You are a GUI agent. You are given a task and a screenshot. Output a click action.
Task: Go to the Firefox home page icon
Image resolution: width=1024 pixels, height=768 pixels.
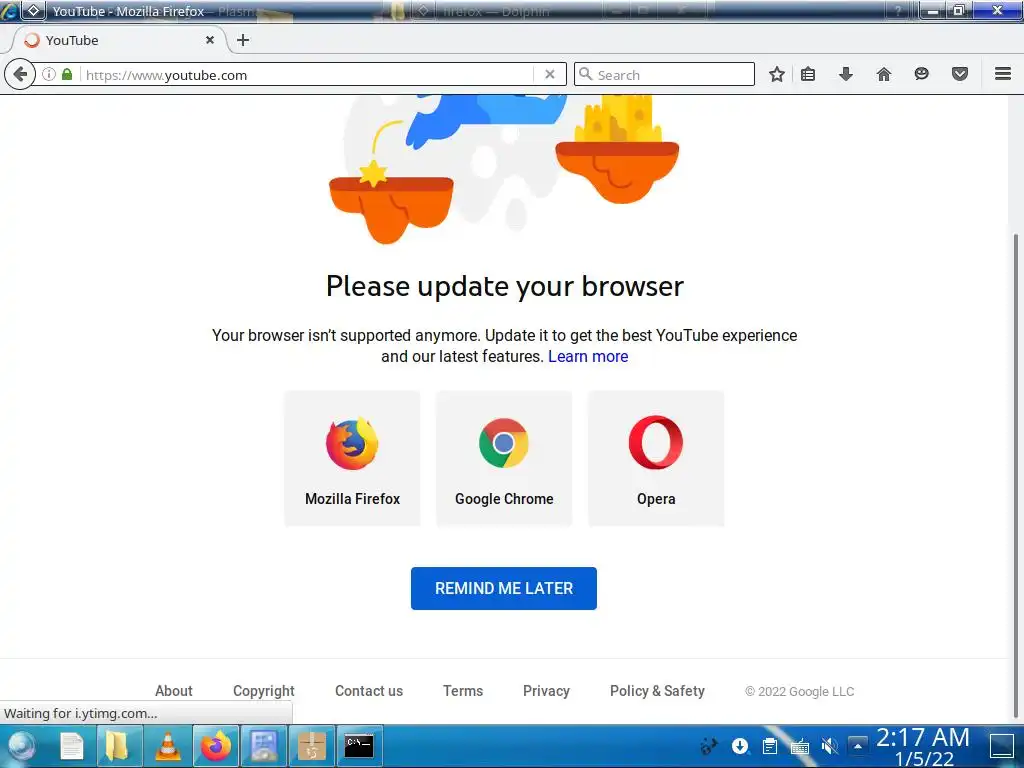click(884, 74)
